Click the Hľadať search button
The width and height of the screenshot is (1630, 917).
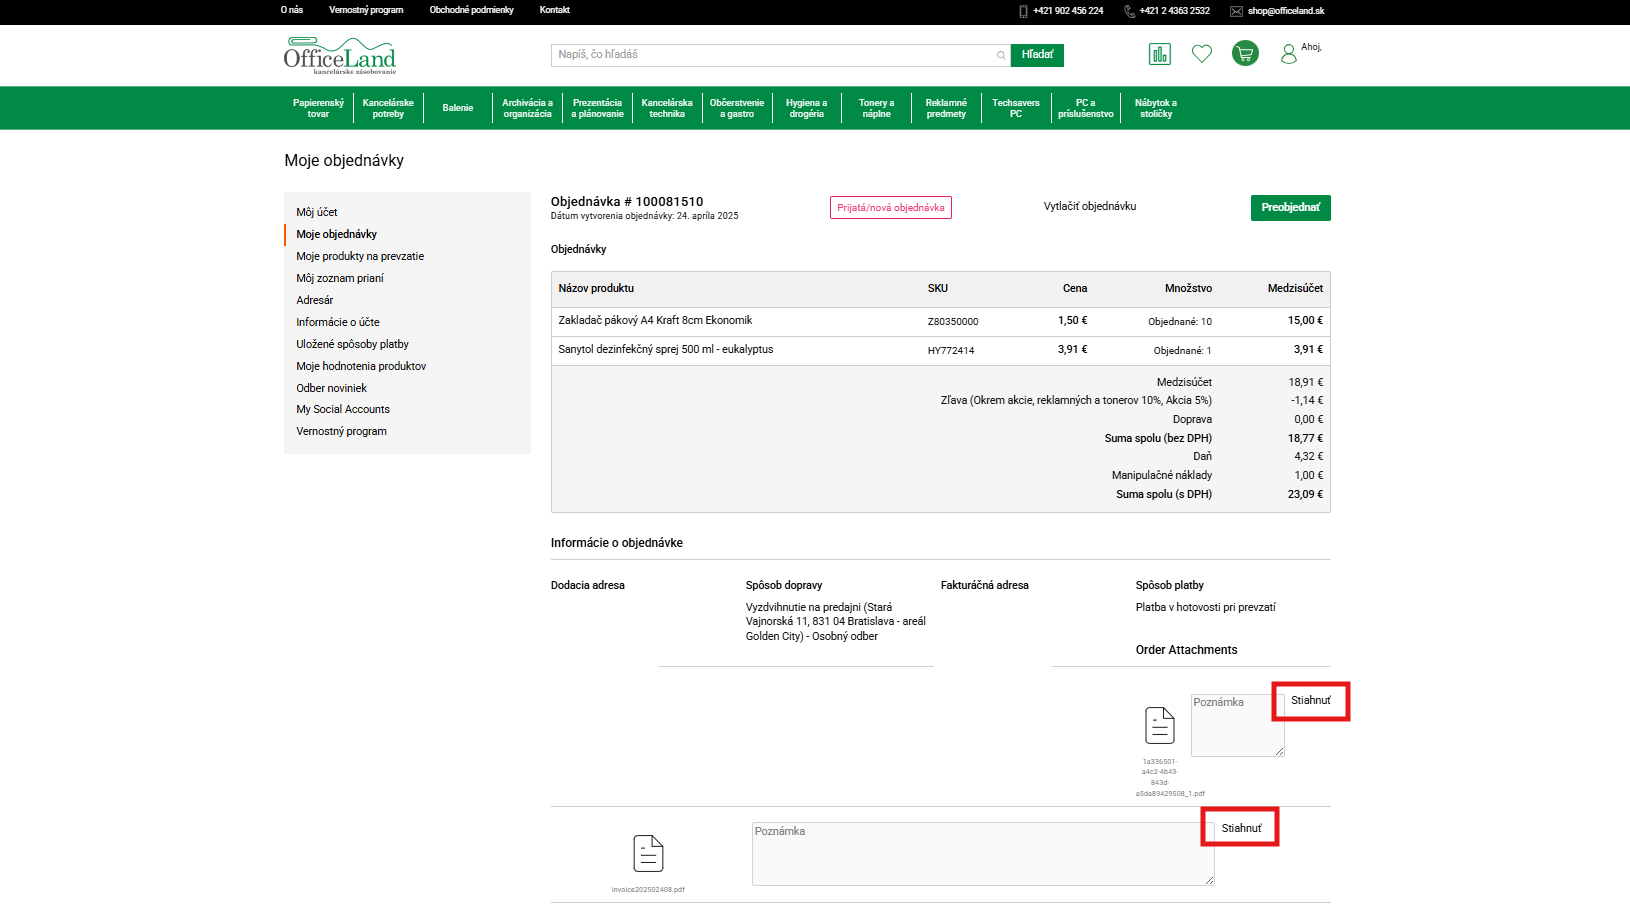pos(1037,55)
